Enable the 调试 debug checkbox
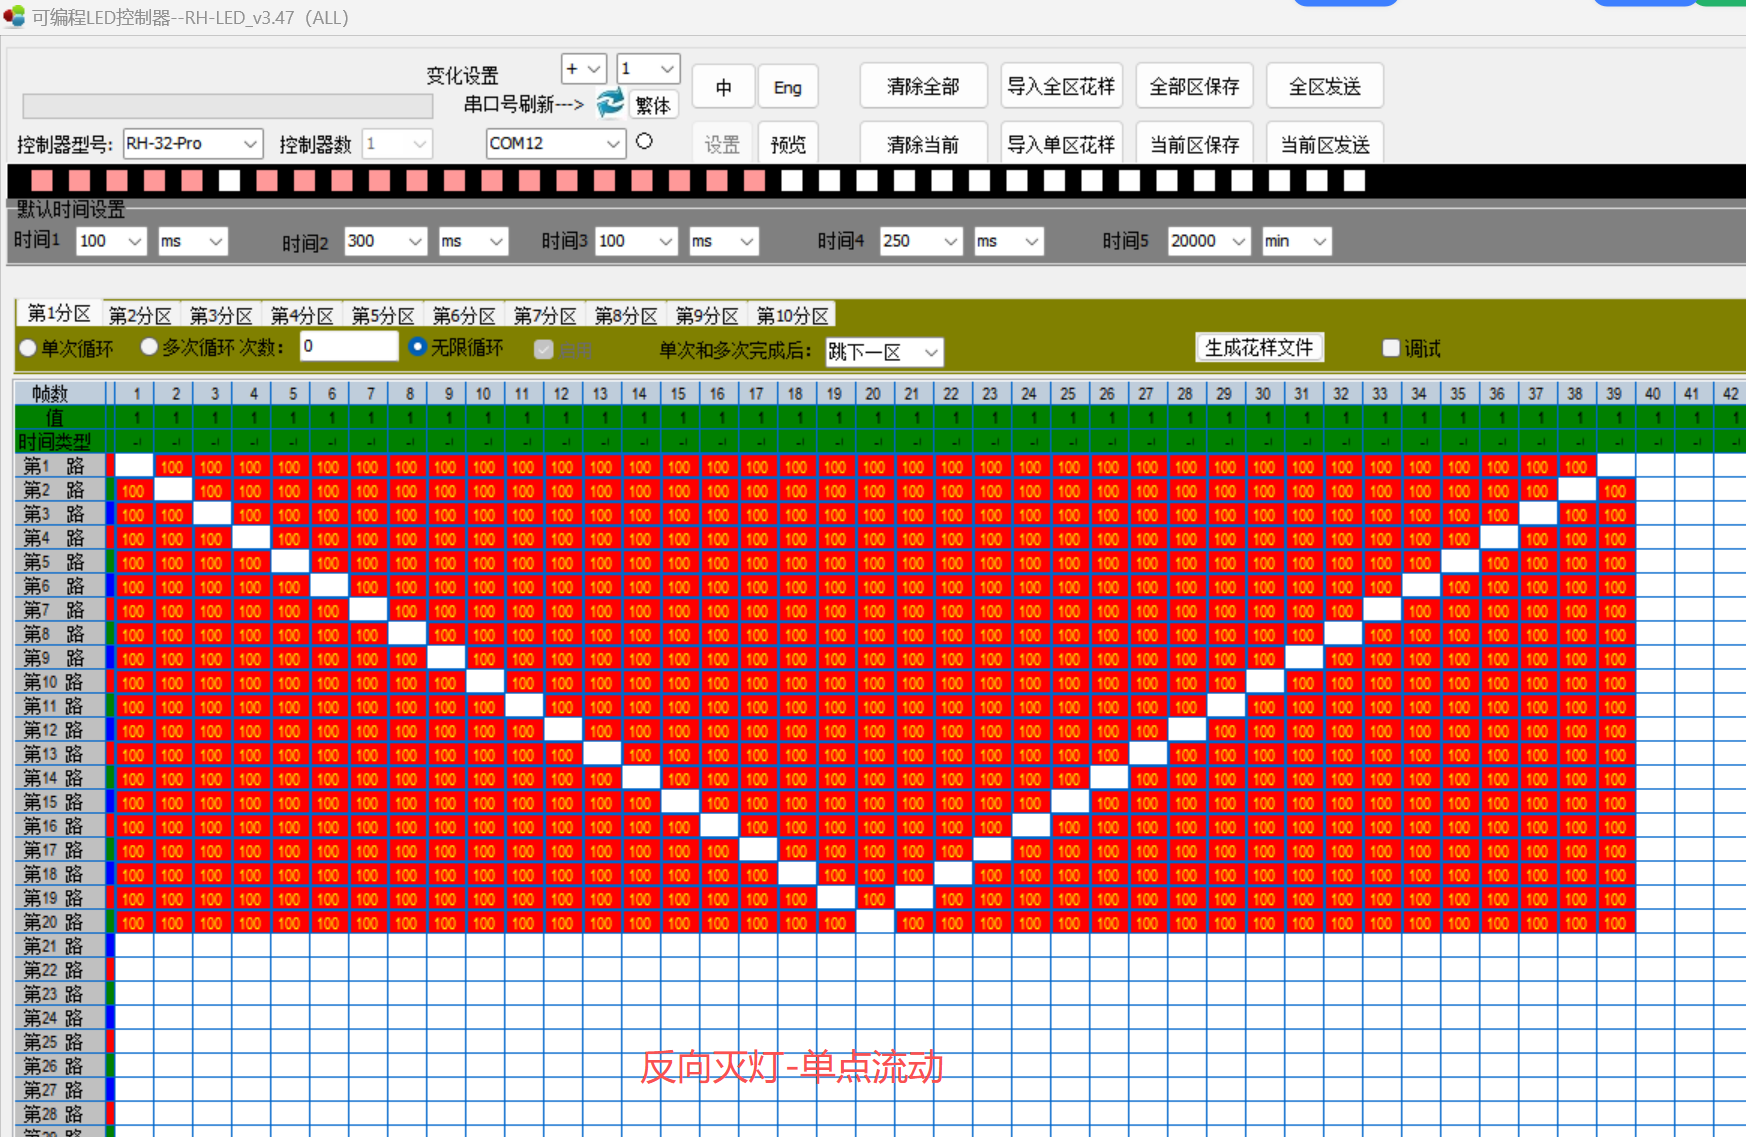Screen dimensions: 1746x1137 click(x=1391, y=347)
